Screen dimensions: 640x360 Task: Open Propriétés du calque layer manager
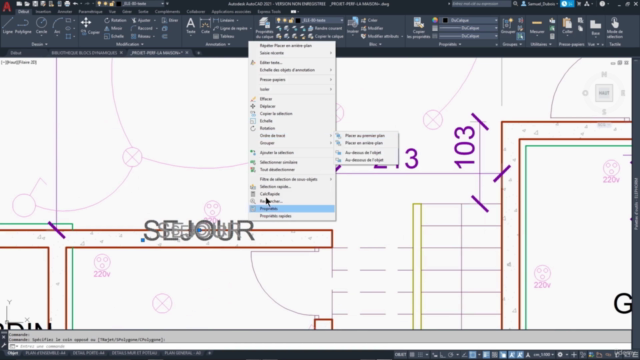point(264,28)
